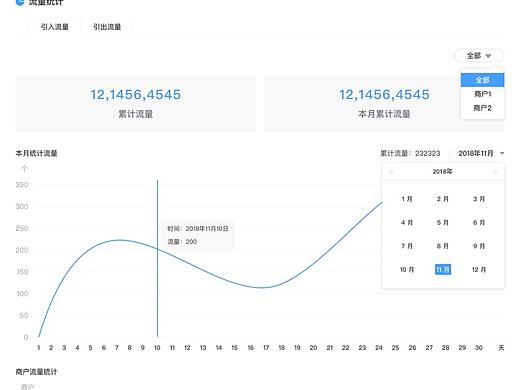This screenshot has width=520, height=390.
Task: Pick 5月 in the month picker
Action: (x=443, y=222)
